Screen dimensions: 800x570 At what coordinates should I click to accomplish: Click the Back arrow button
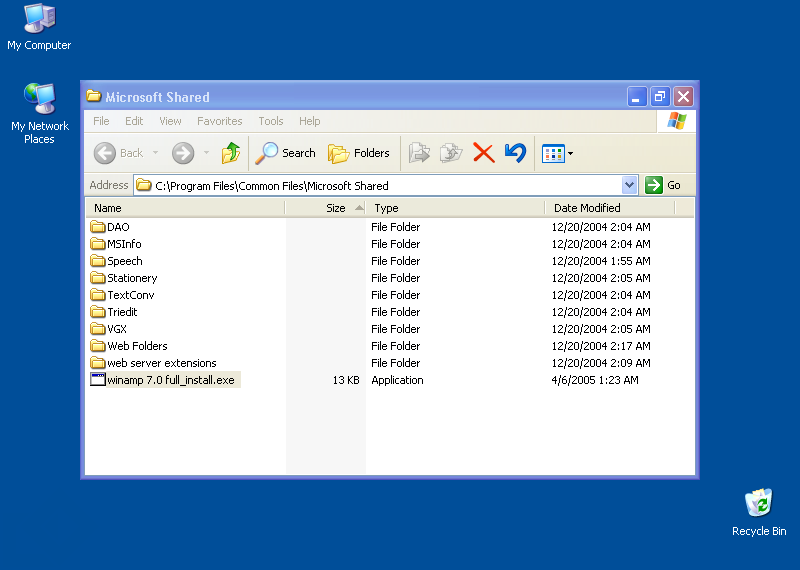[x=105, y=153]
